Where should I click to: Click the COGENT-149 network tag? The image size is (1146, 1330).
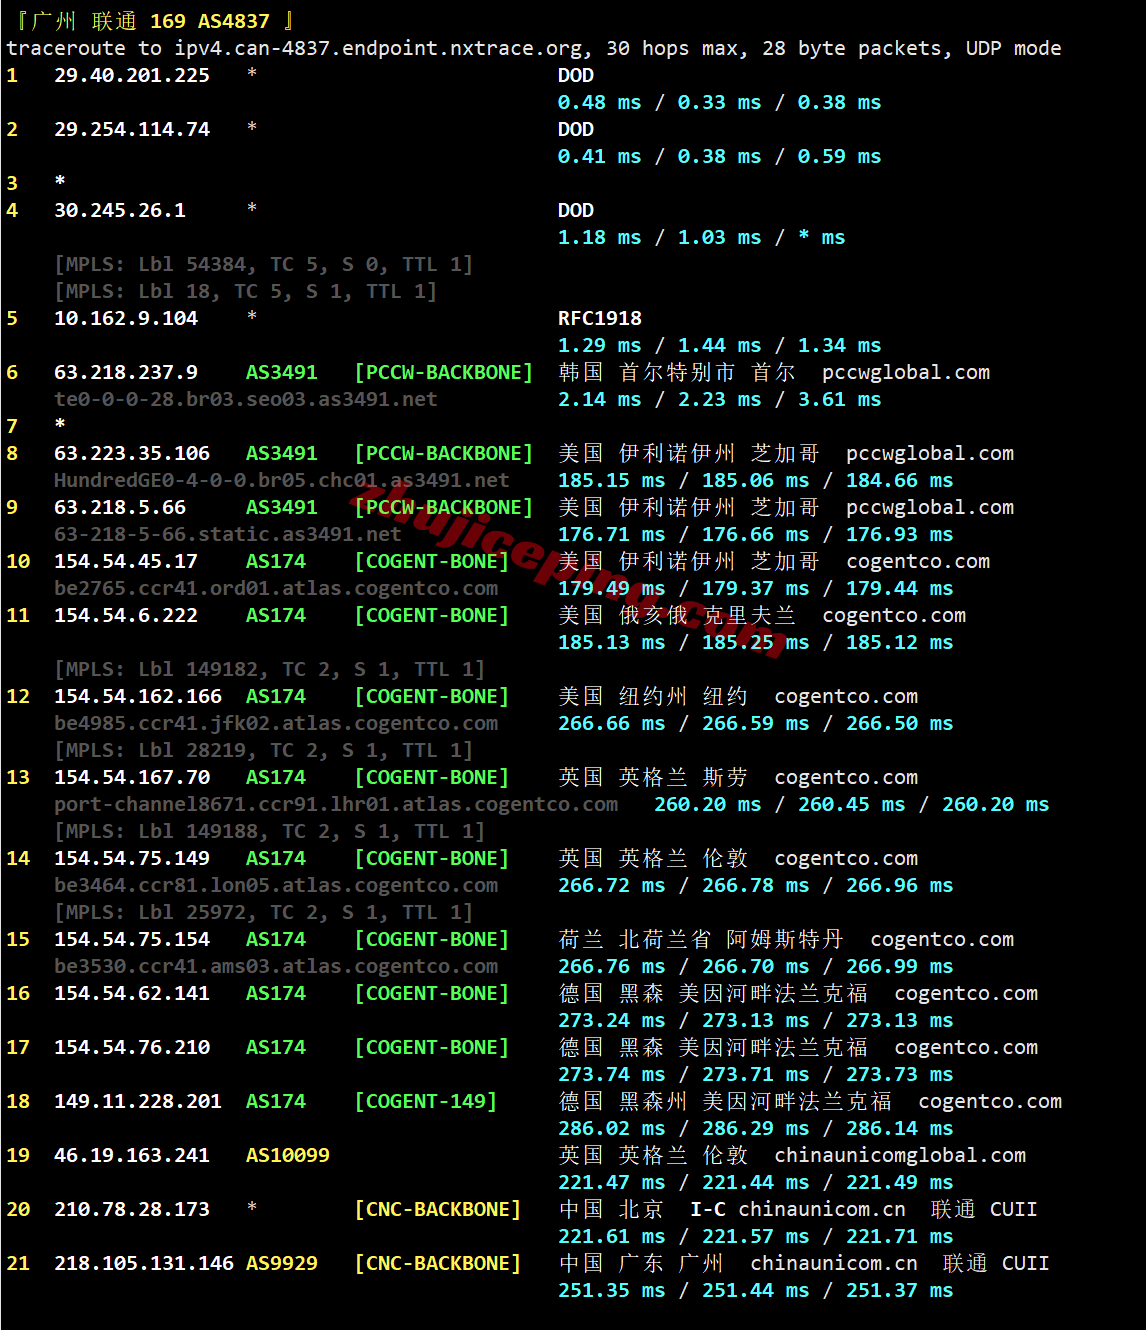(x=425, y=1101)
